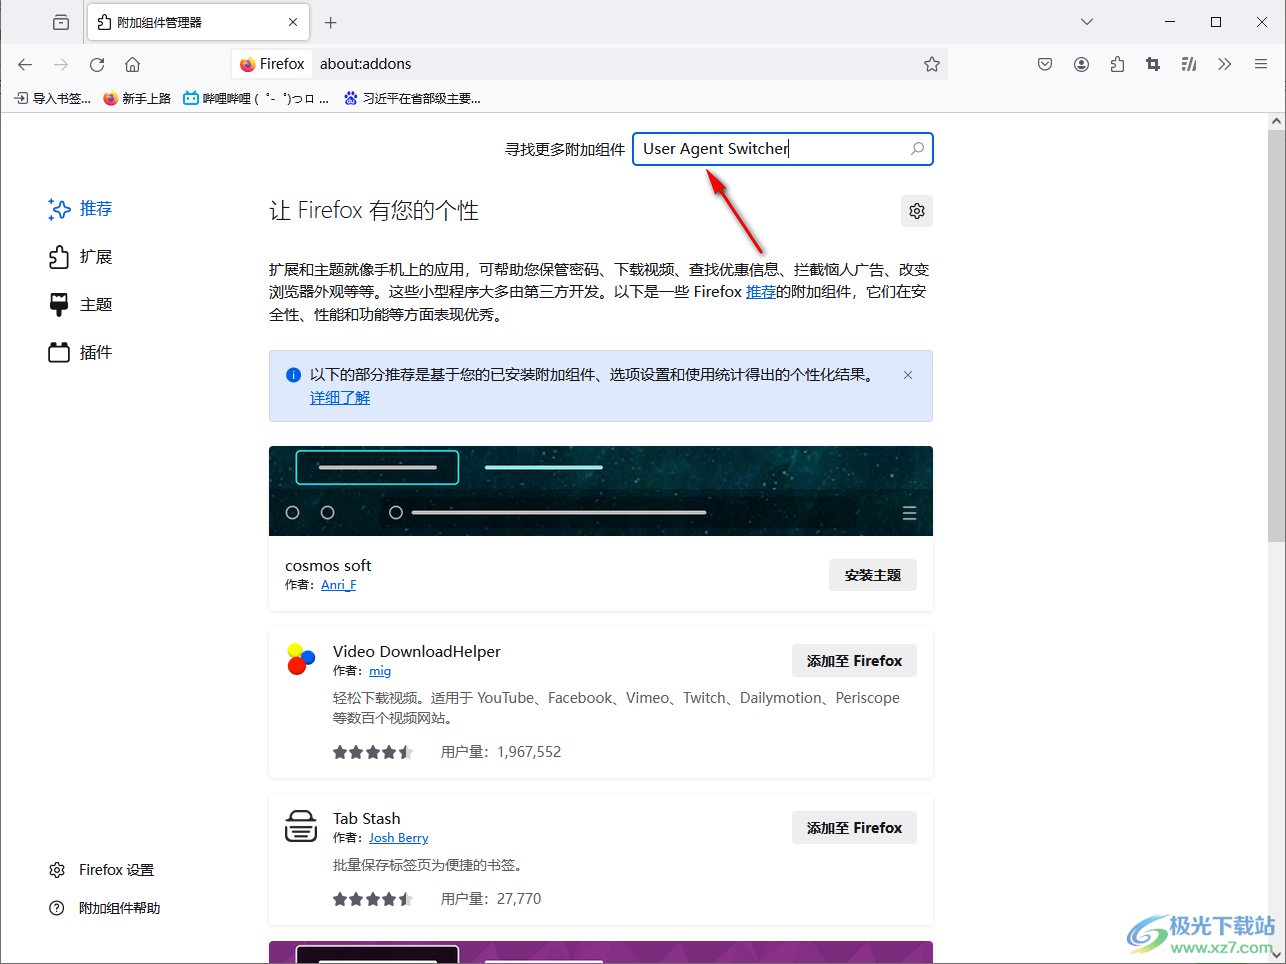Screen dimensions: 1286x964
Task: Open author Josh Berry link
Action: 398,838
